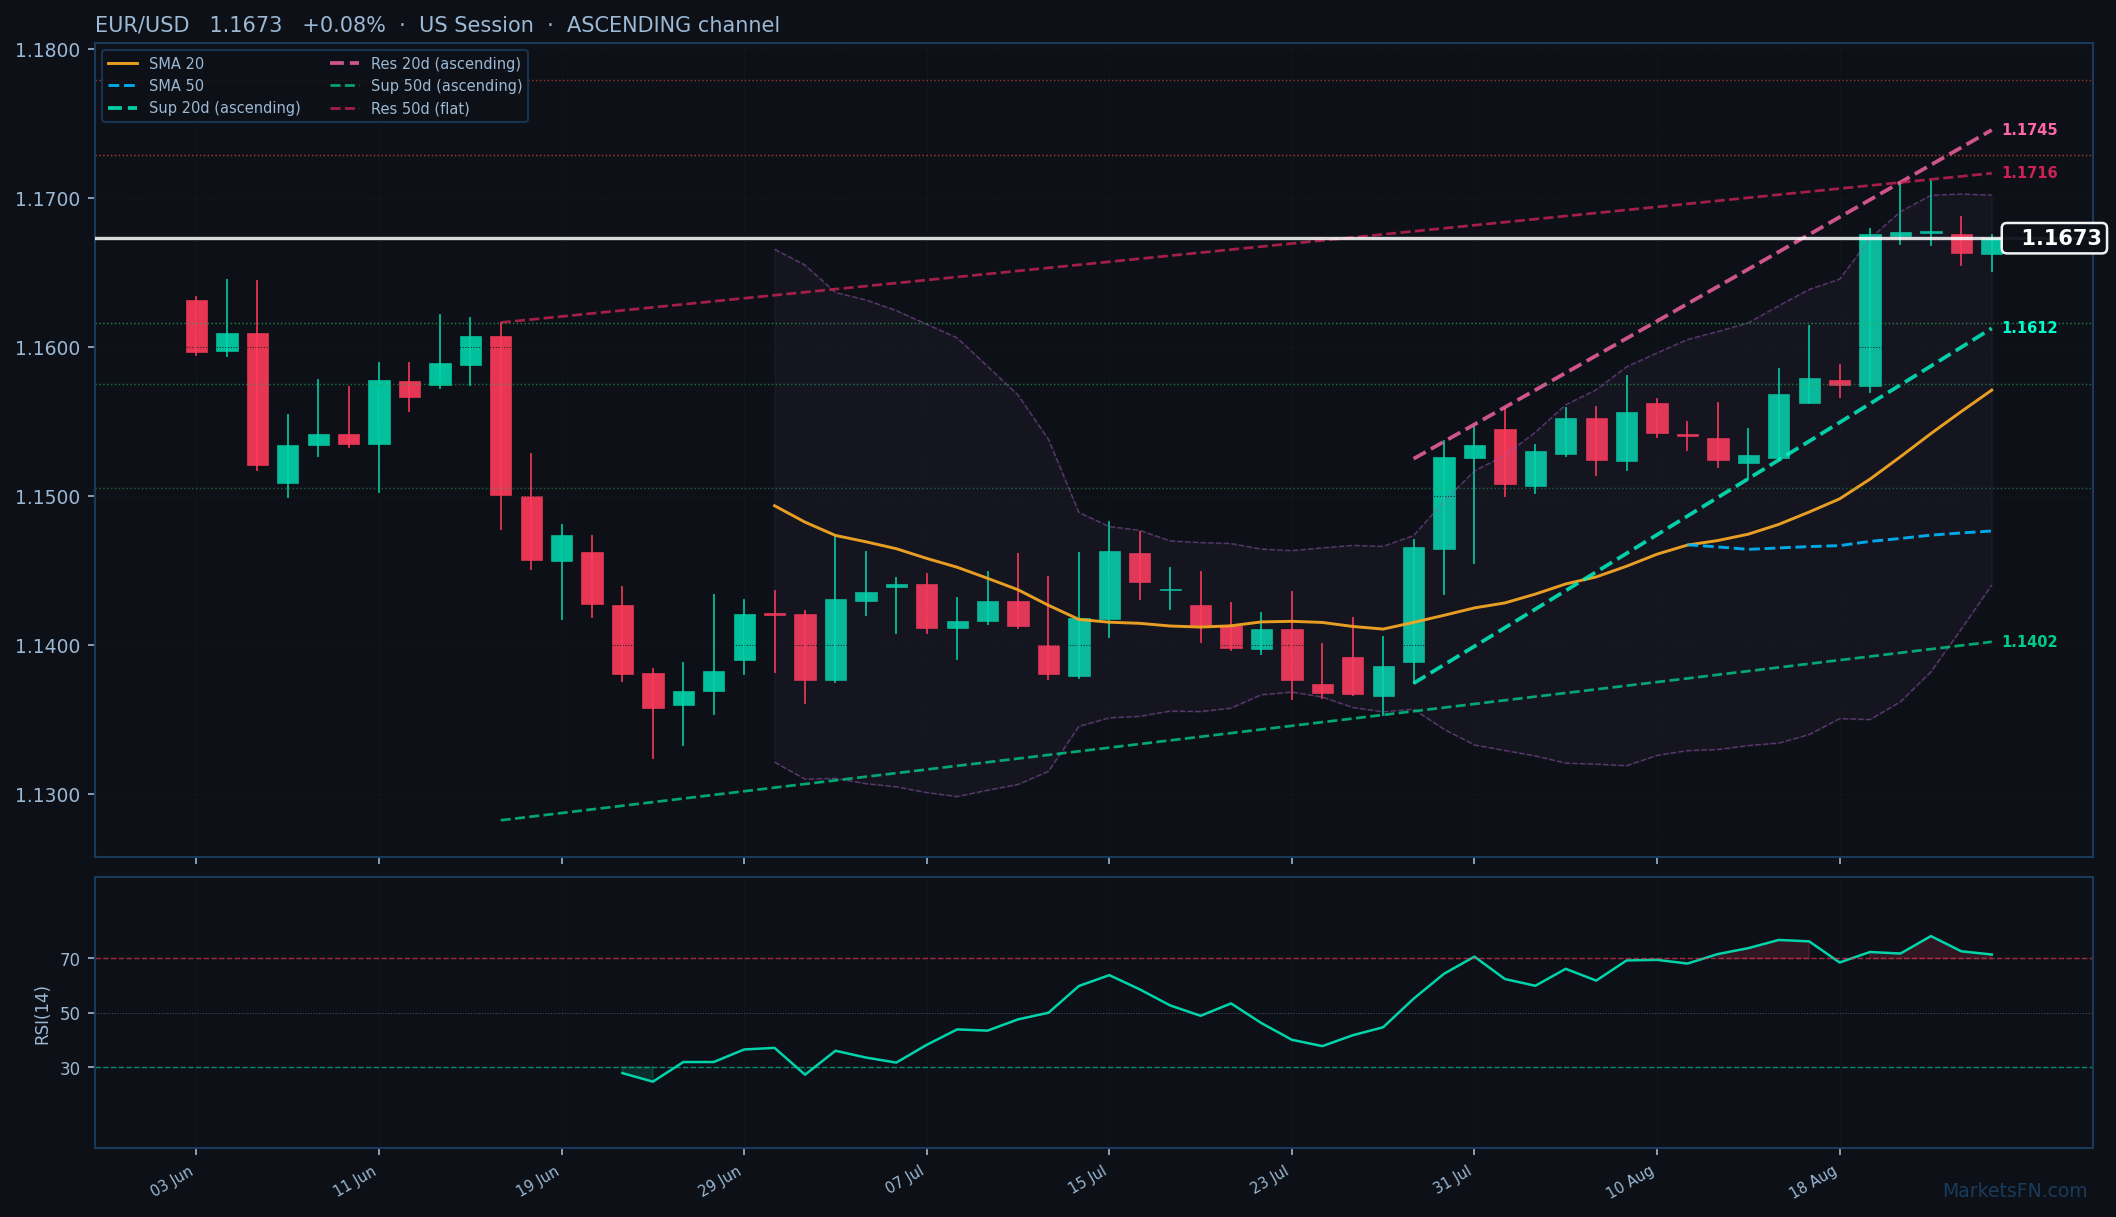Click the 18 Aug date label

pyautogui.click(x=1813, y=1183)
